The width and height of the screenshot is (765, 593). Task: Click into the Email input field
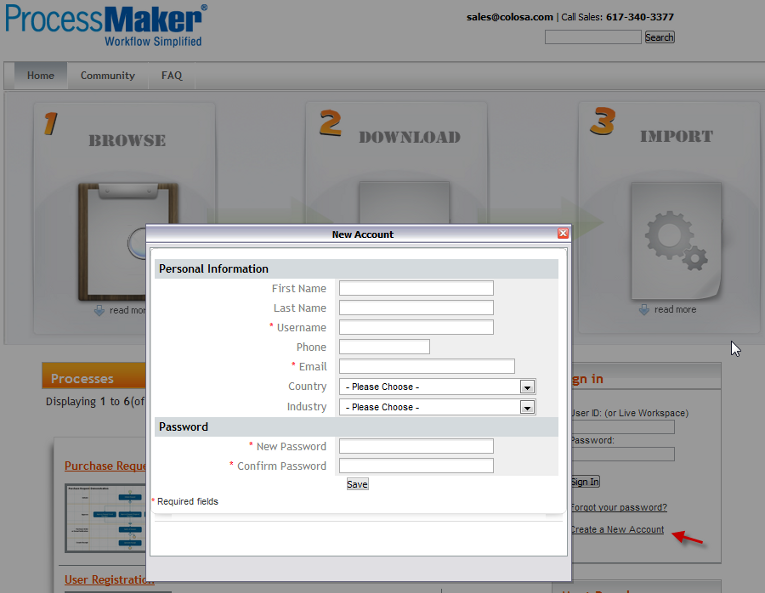coord(426,366)
